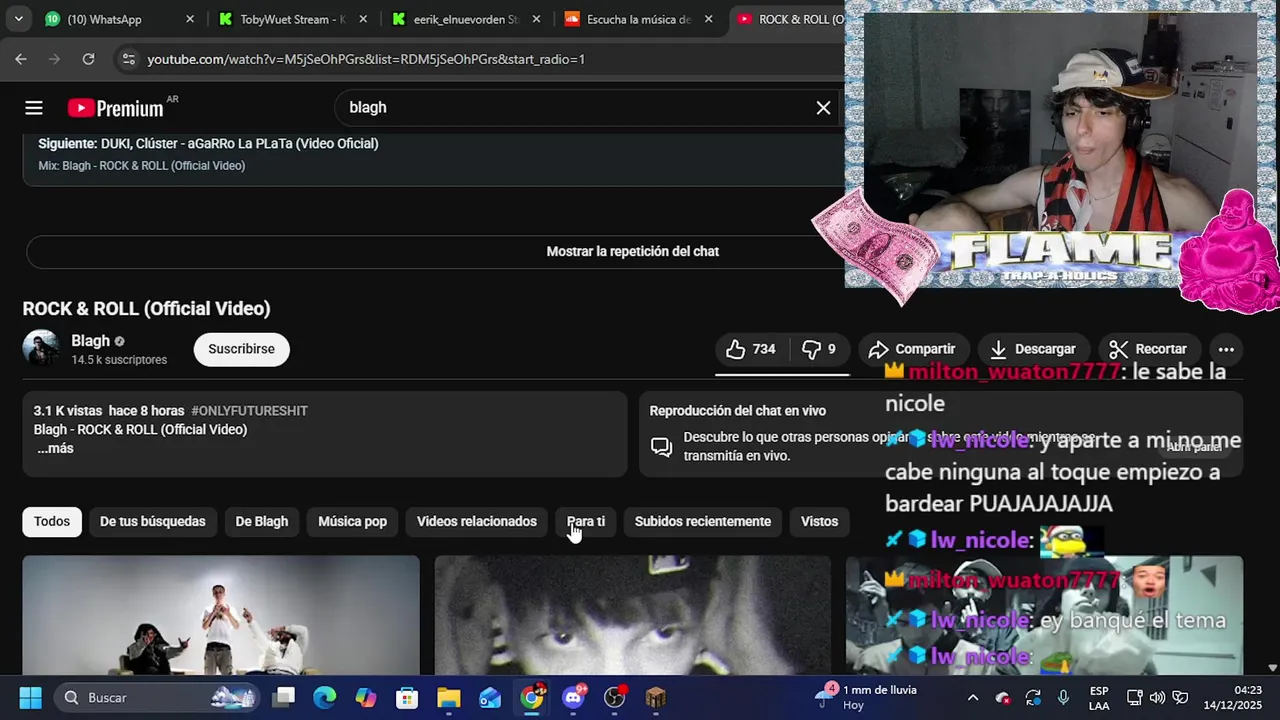Image resolution: width=1280 pixels, height=720 pixels.
Task: Open Copilot from the taskbar
Action: pyautogui.click(x=366, y=697)
